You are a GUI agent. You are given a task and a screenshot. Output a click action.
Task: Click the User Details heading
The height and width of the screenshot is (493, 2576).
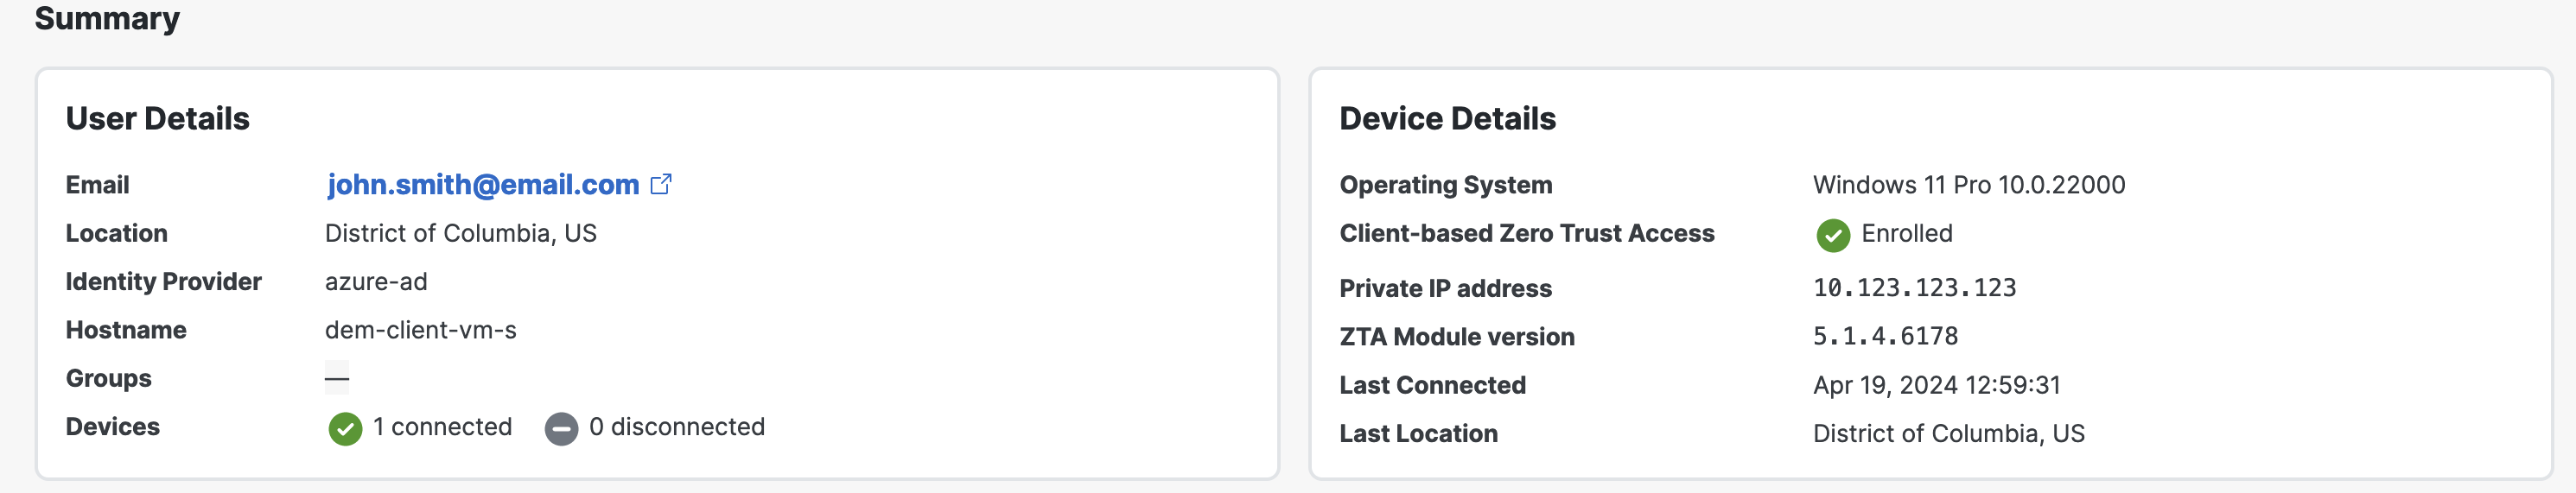pyautogui.click(x=158, y=119)
